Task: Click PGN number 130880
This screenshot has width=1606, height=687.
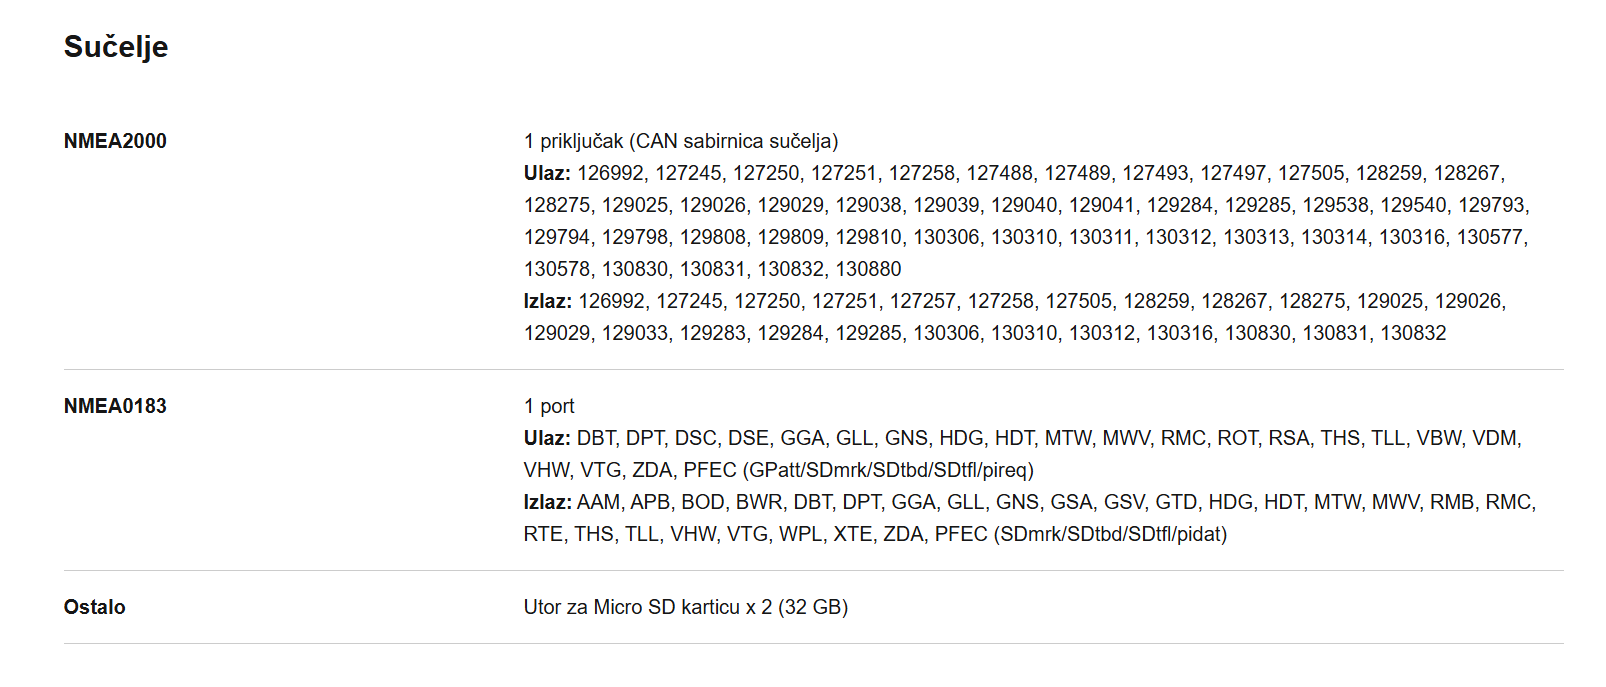Action: point(868,269)
